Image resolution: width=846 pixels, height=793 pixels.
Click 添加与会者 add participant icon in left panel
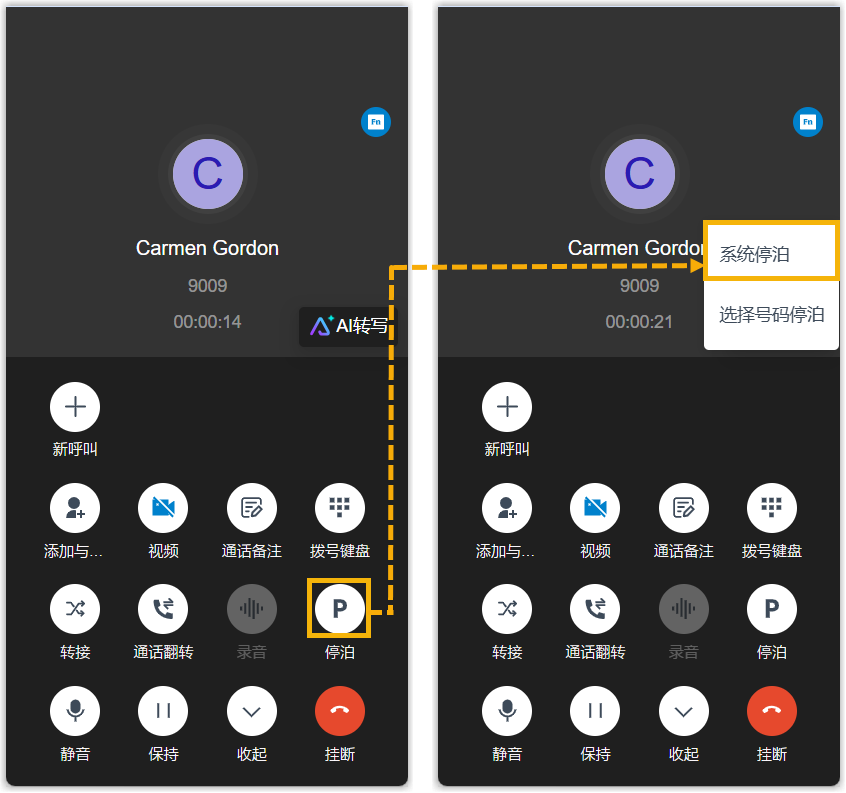click(x=75, y=508)
